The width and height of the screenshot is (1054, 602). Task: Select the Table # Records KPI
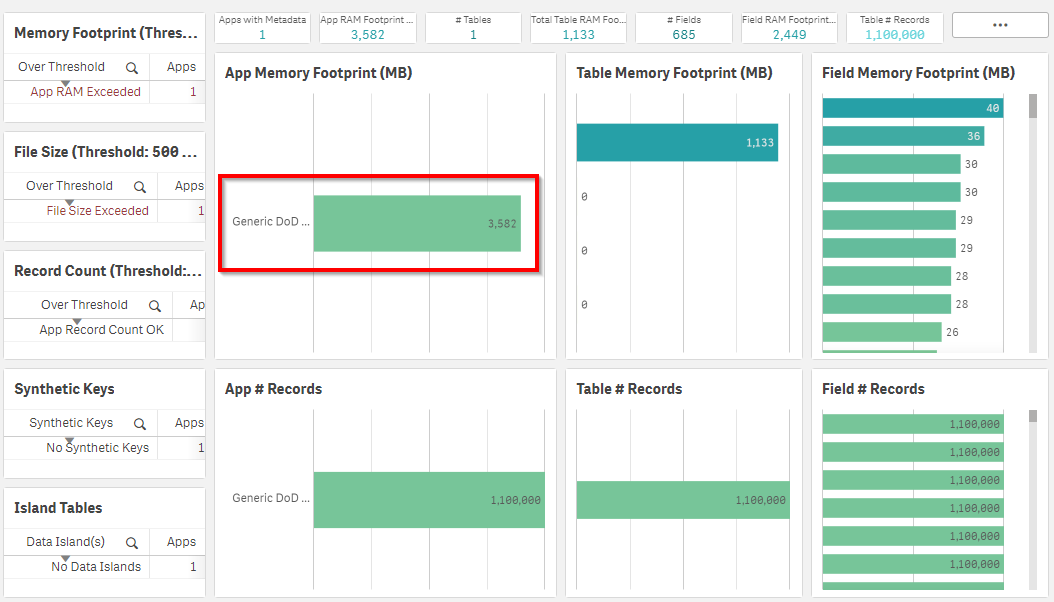click(894, 27)
